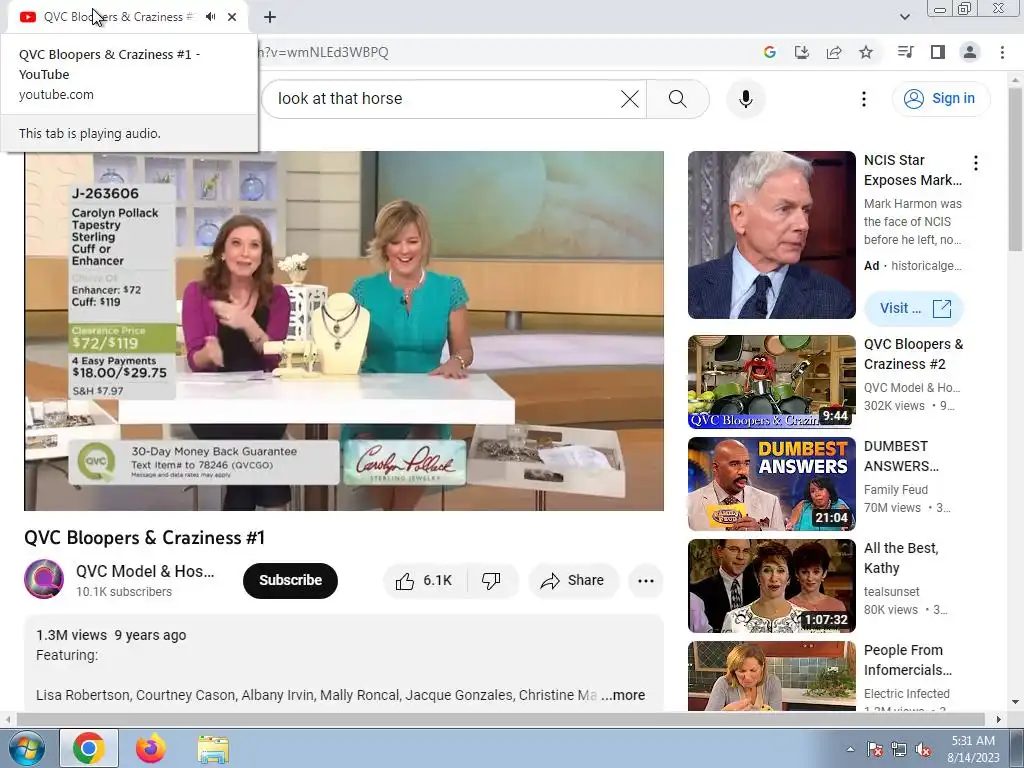Image resolution: width=1024 pixels, height=768 pixels.
Task: Open People From Infomercials title
Action: (x=908, y=660)
